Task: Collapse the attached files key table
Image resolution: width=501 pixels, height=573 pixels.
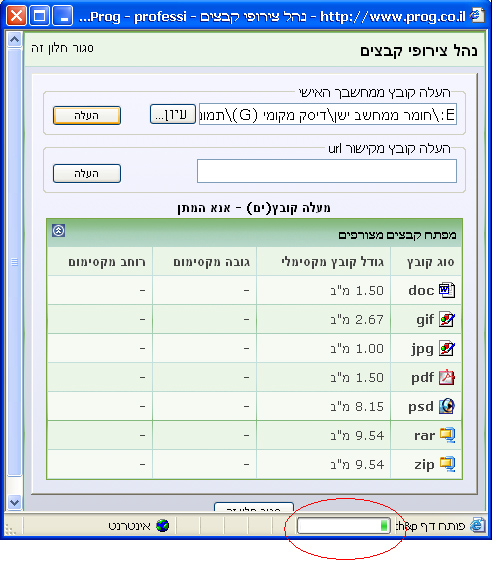Action: tap(58, 231)
